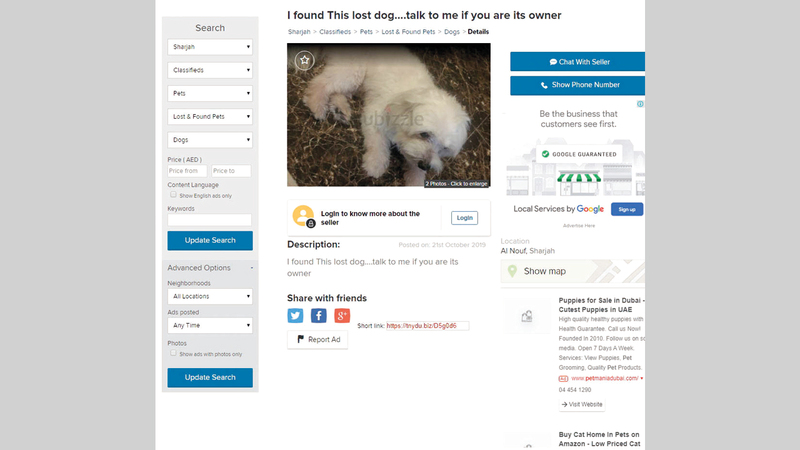This screenshot has height=450, width=800.
Task: Enable Show English ads only checkbox
Action: 172,195
